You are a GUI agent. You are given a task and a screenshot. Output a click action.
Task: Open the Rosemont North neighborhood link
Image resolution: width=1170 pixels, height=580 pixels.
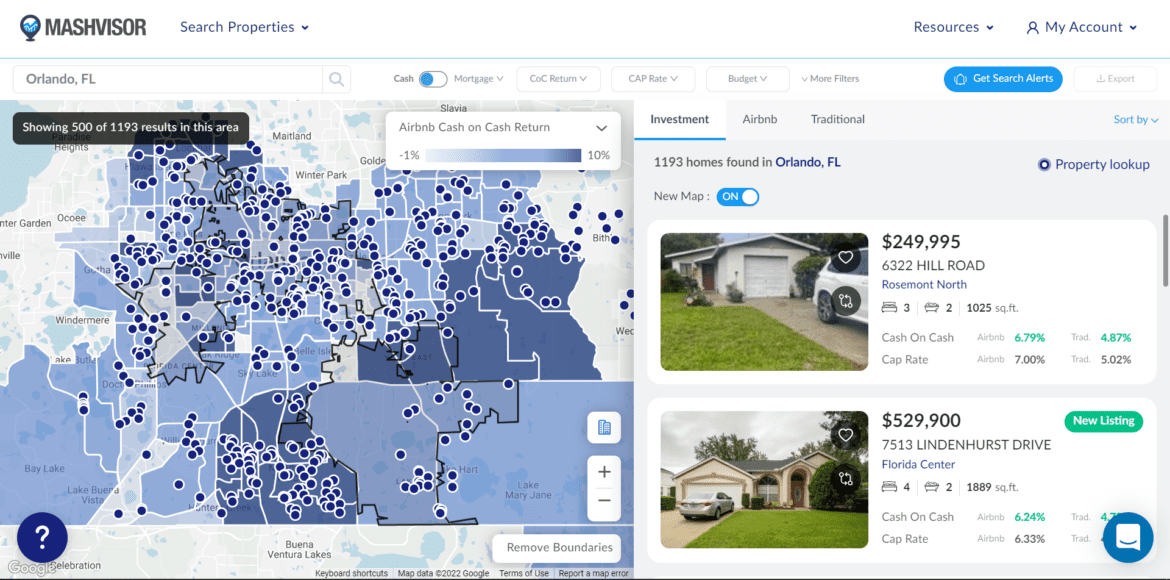tap(924, 284)
